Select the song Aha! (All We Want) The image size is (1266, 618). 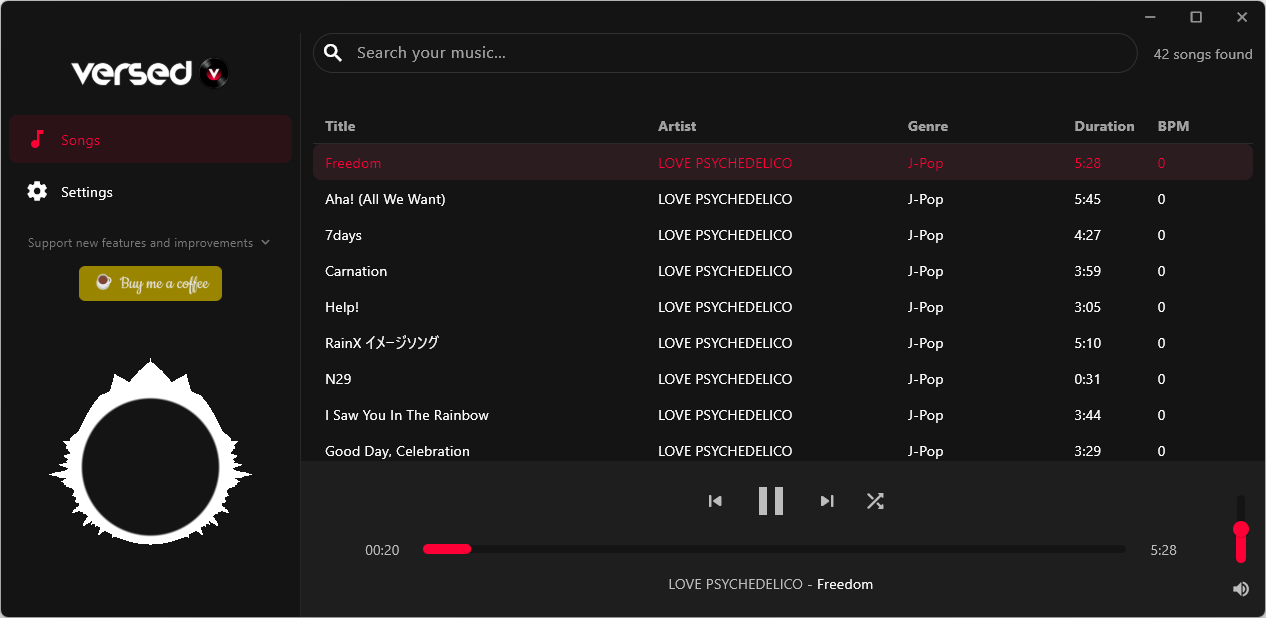[x=782, y=199]
